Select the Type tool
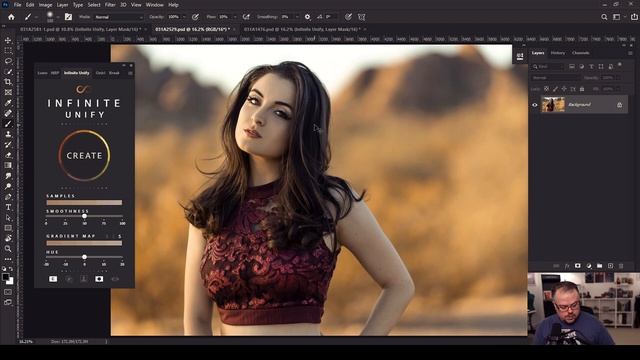Viewport: 640px width, 360px height. [x=8, y=207]
